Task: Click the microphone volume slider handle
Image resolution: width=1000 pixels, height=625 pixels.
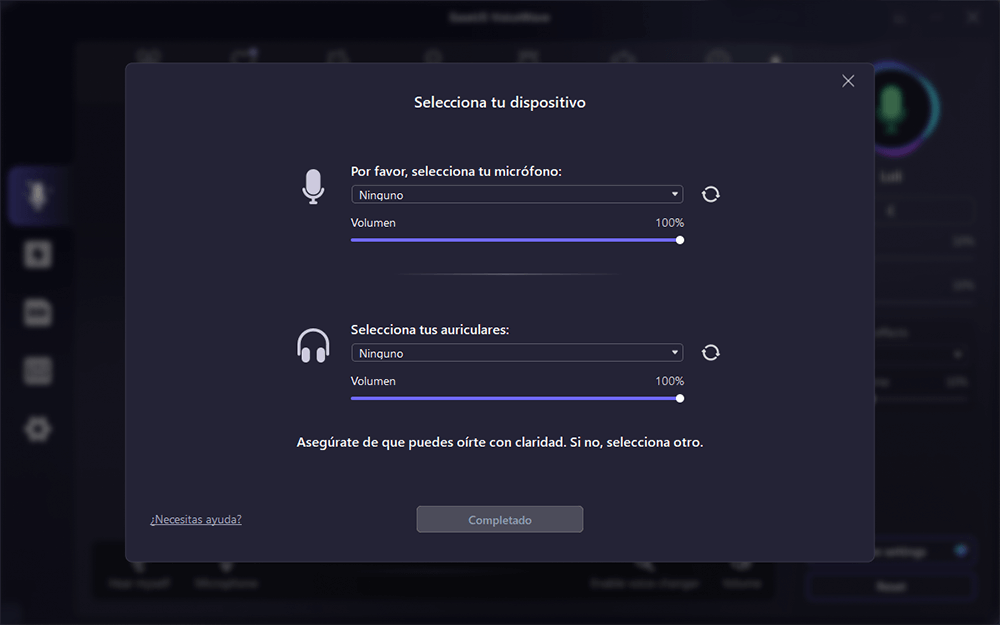Action: 680,240
